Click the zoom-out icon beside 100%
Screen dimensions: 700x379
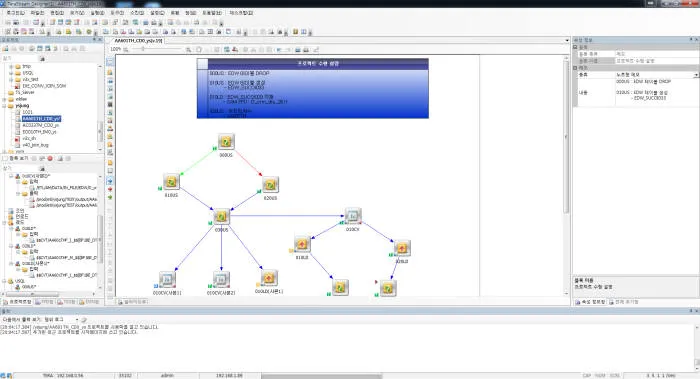point(126,50)
